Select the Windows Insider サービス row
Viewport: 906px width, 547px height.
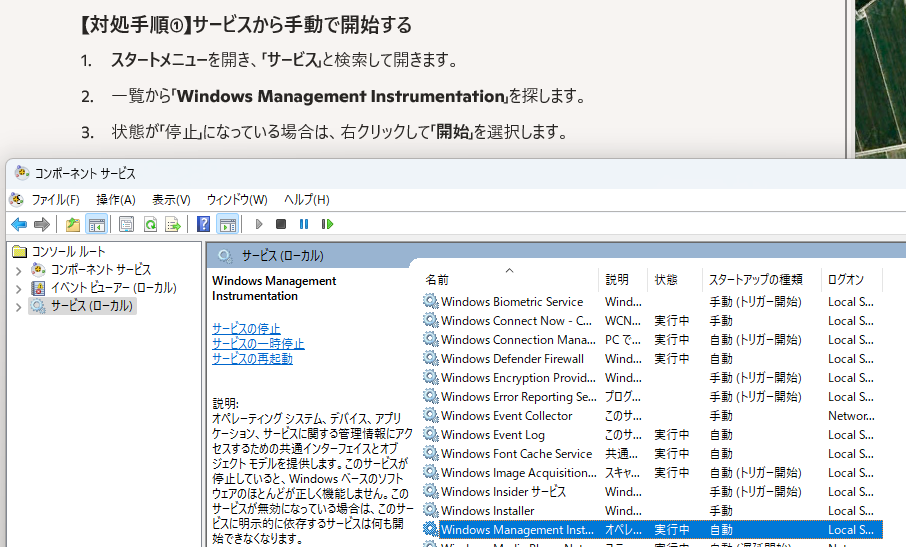[652, 492]
